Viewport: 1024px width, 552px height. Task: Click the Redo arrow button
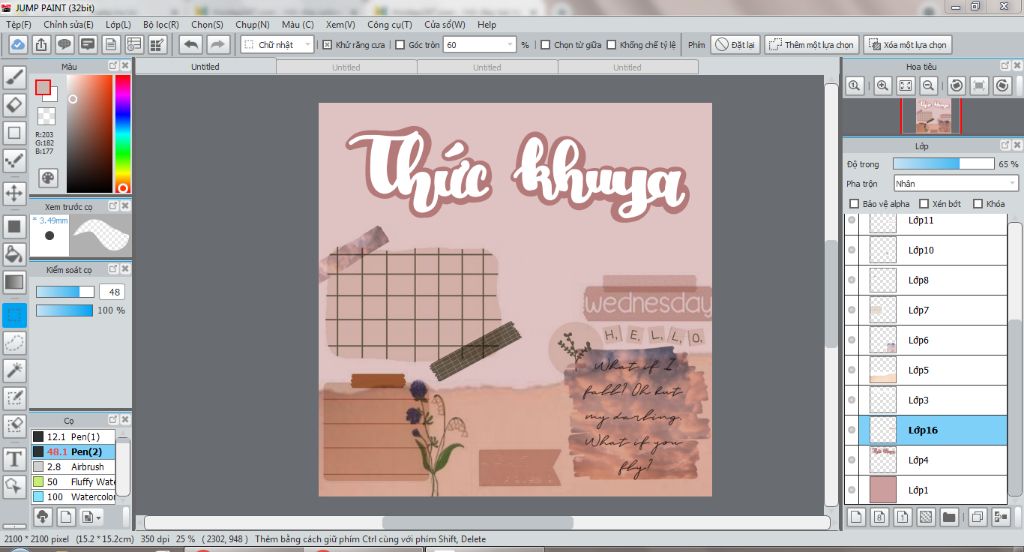217,44
